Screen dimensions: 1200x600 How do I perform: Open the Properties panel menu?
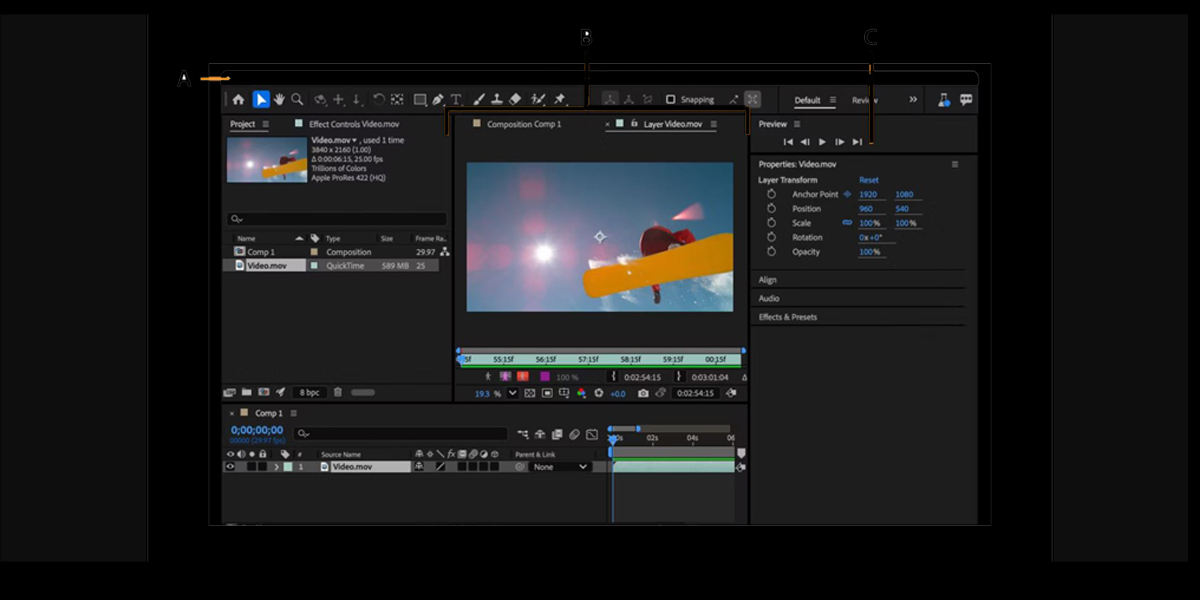(955, 164)
